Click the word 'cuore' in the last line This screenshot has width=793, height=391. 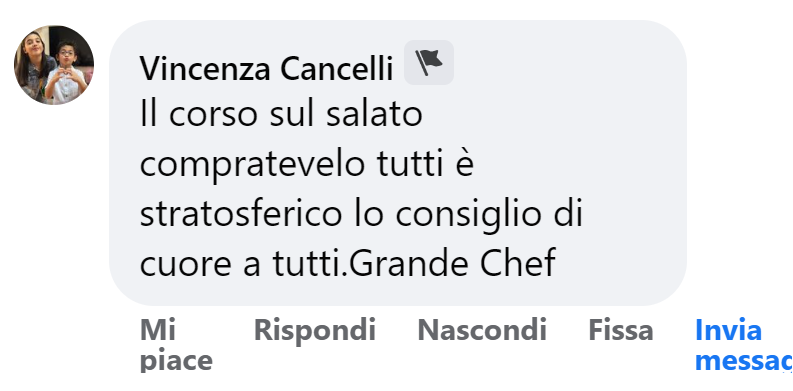[x=187, y=265]
